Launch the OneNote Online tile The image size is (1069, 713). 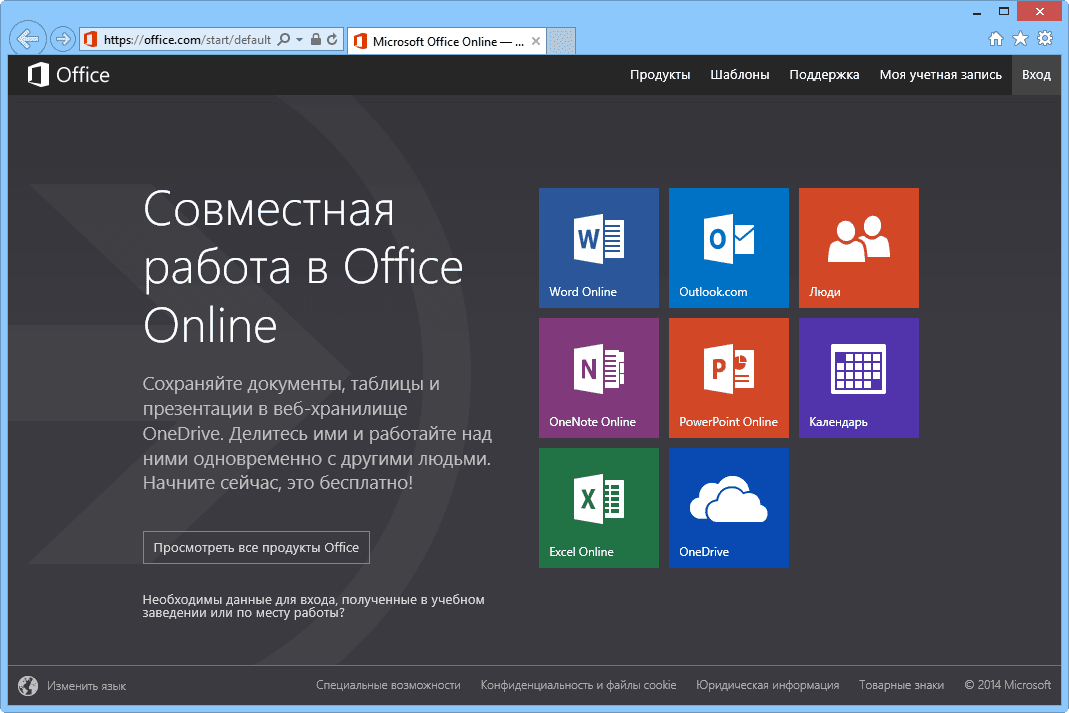point(599,378)
